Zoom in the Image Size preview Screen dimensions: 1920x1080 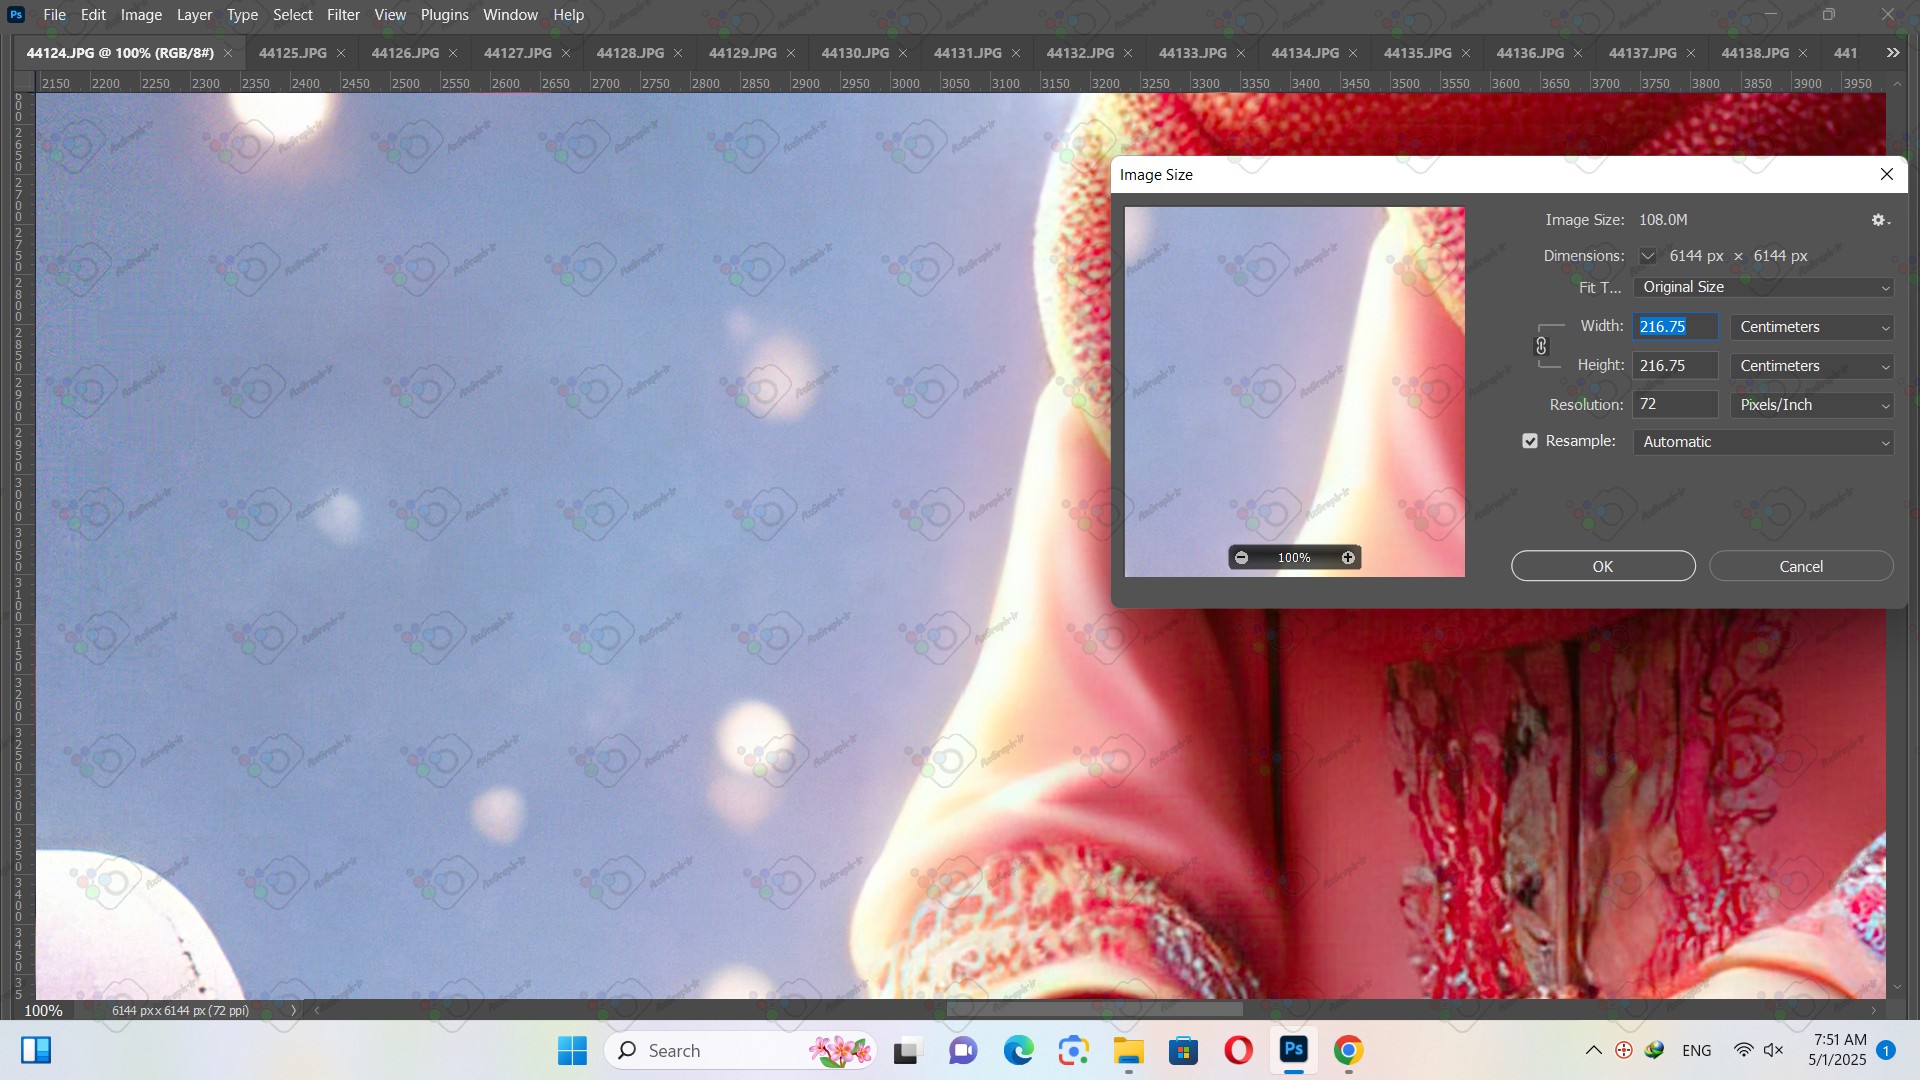(1348, 558)
